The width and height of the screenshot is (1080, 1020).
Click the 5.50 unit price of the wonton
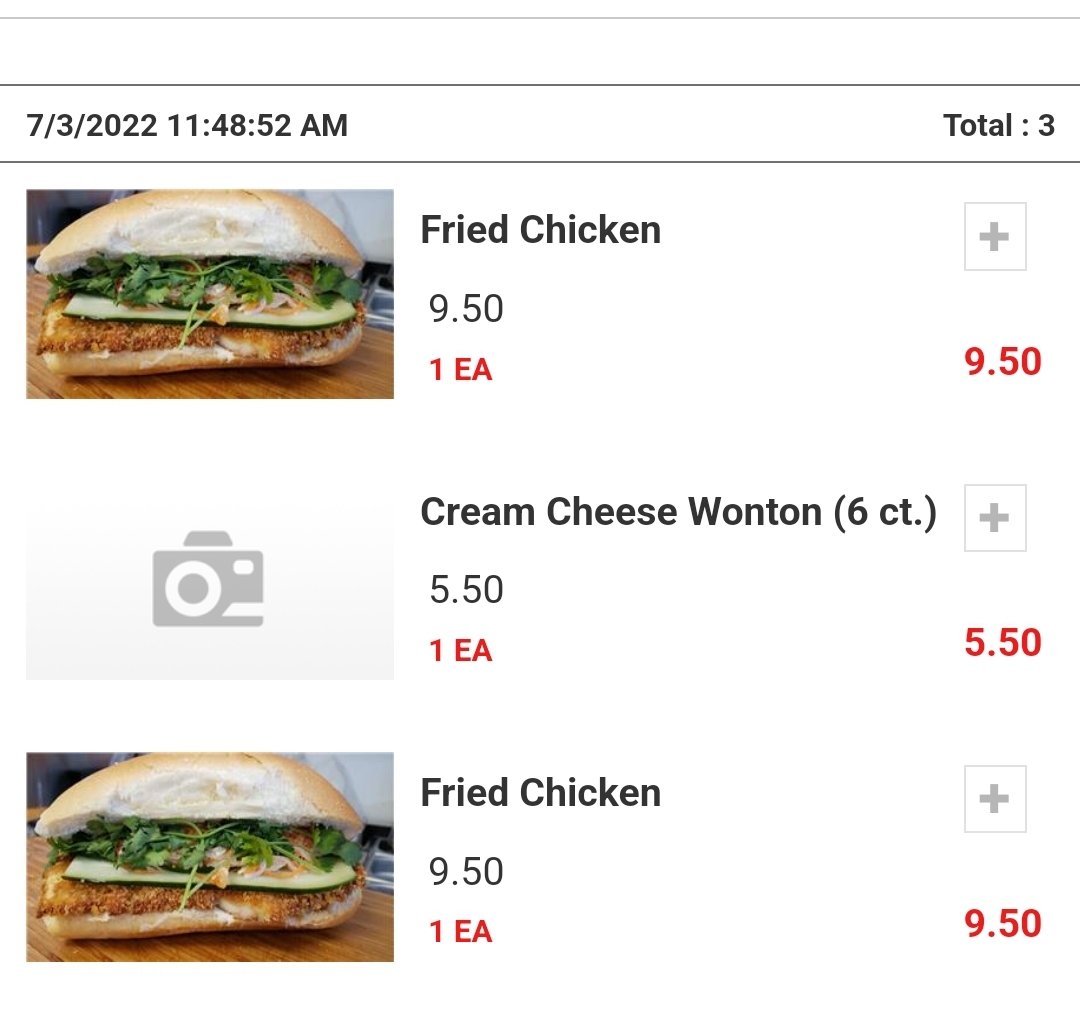(x=466, y=590)
